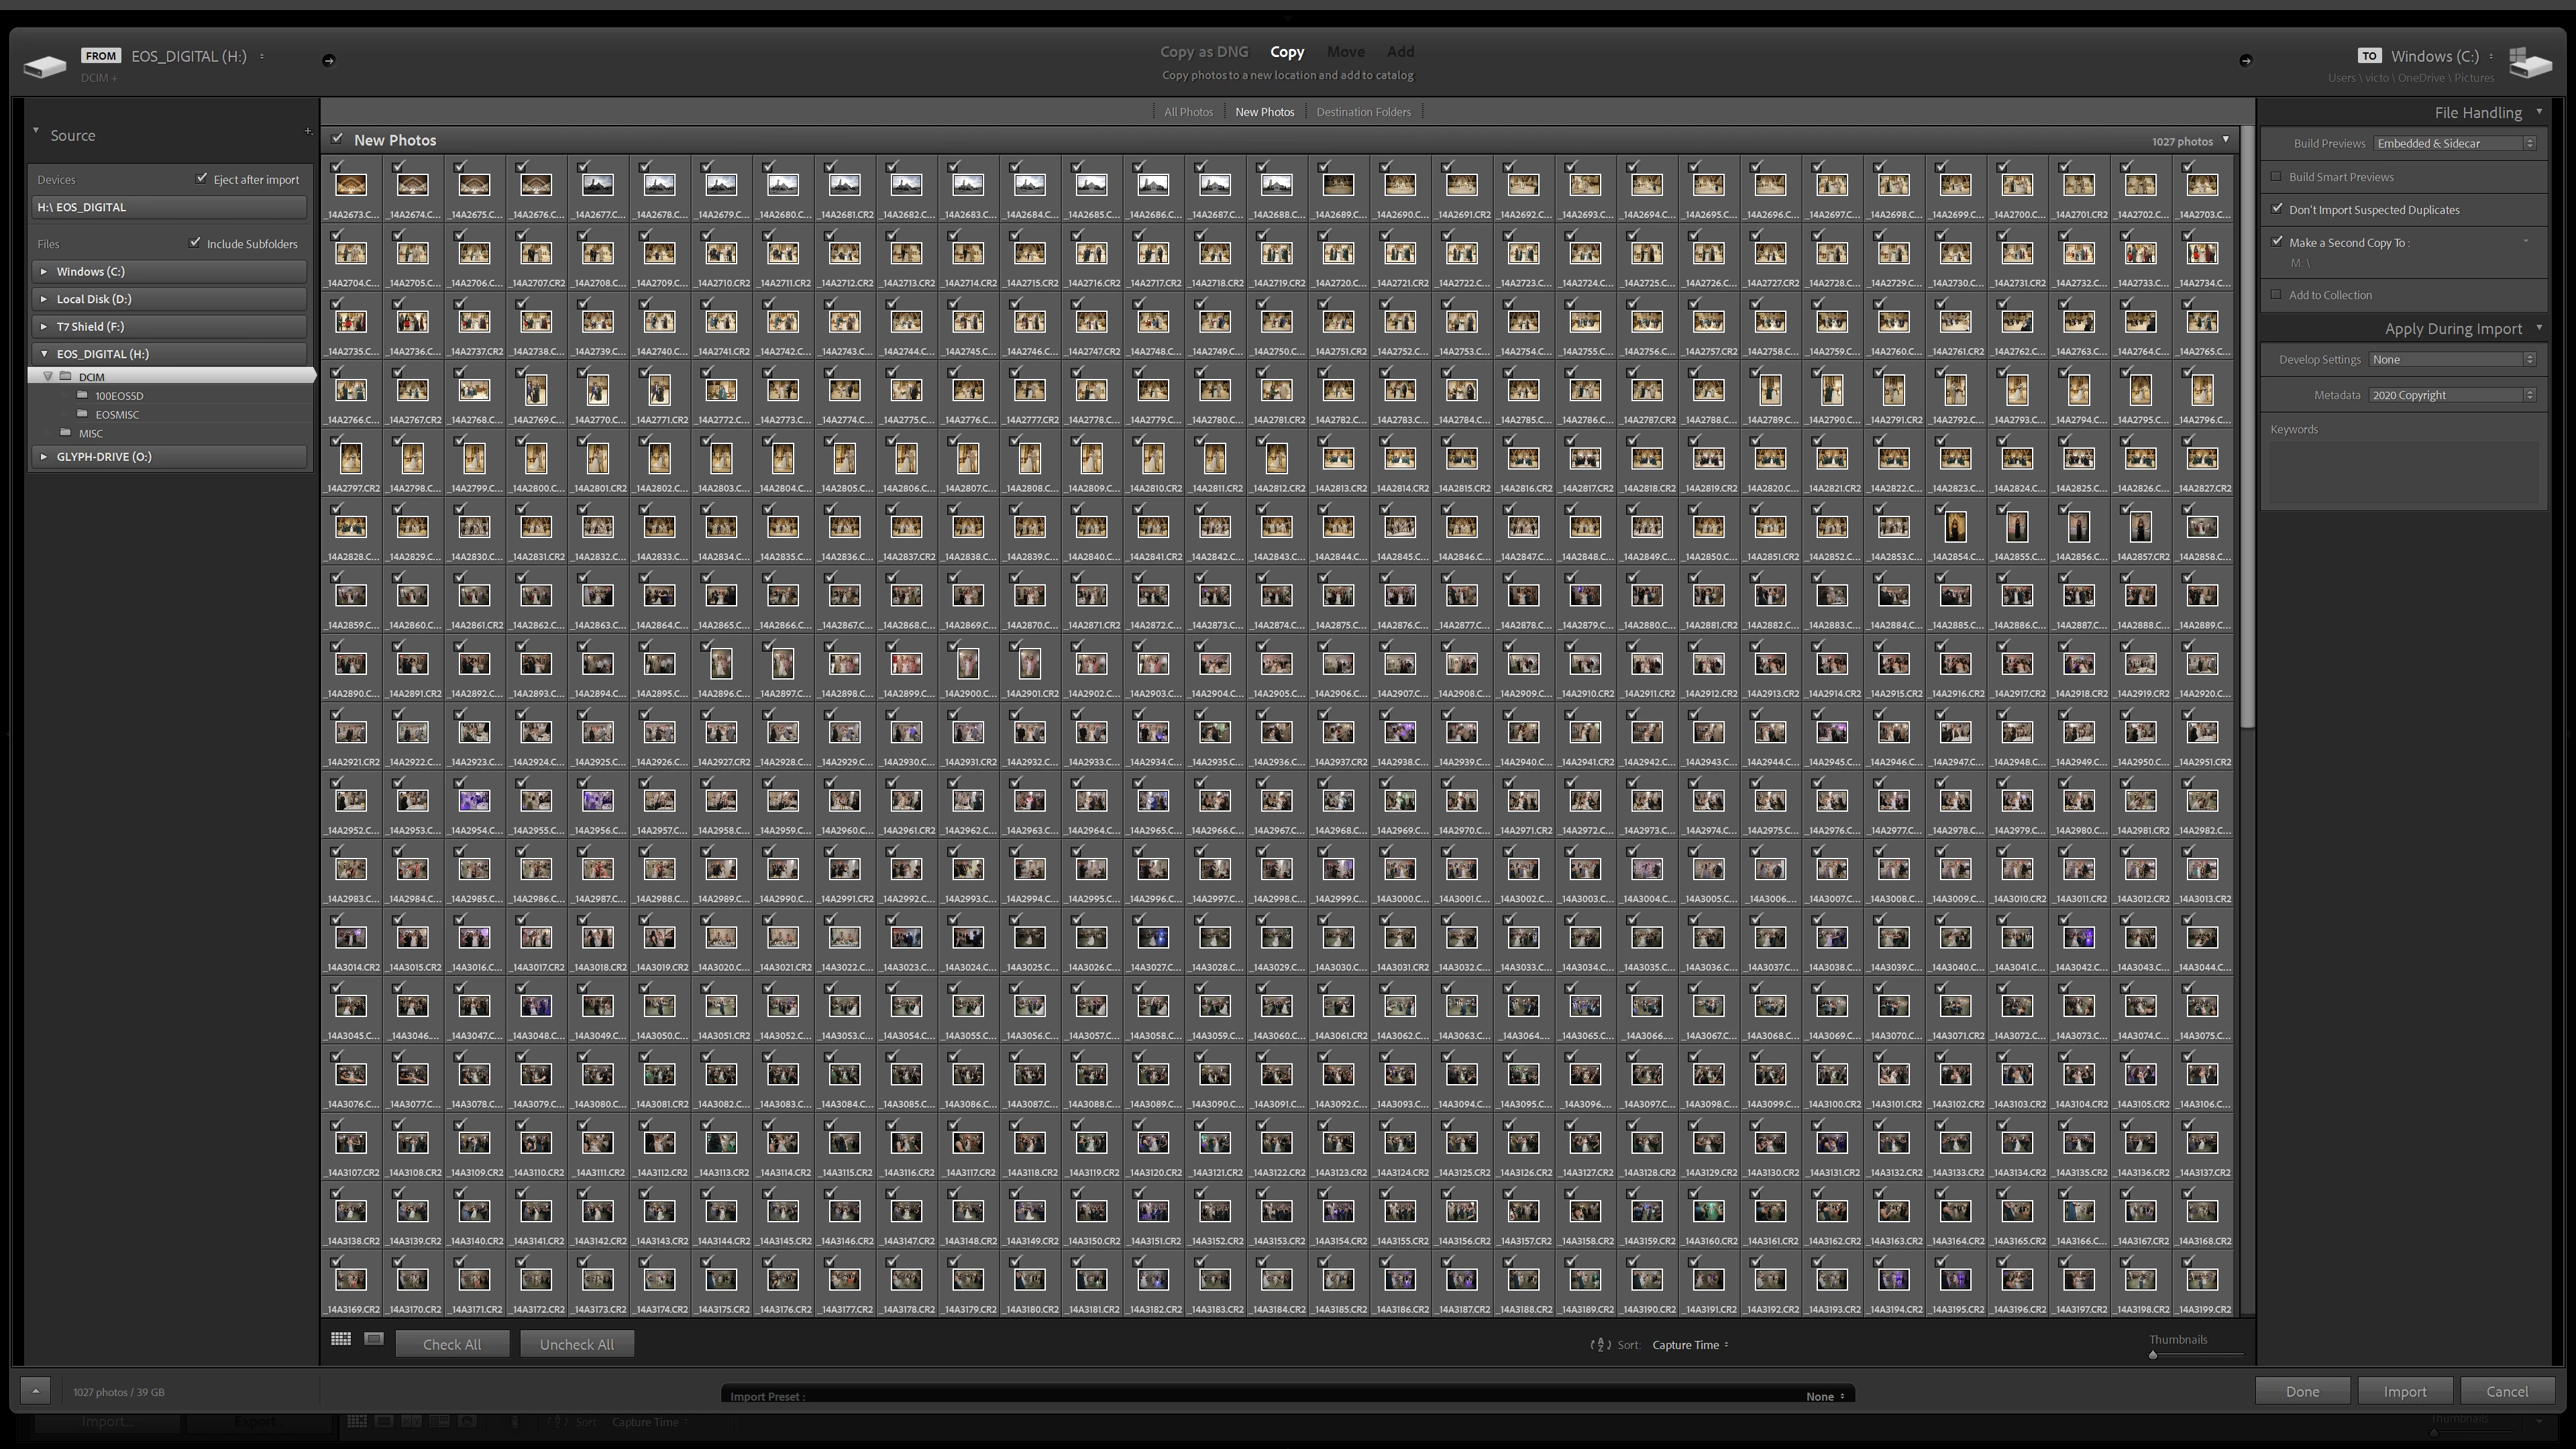
Task: Open Metadata preset dropdown
Action: coord(2452,395)
